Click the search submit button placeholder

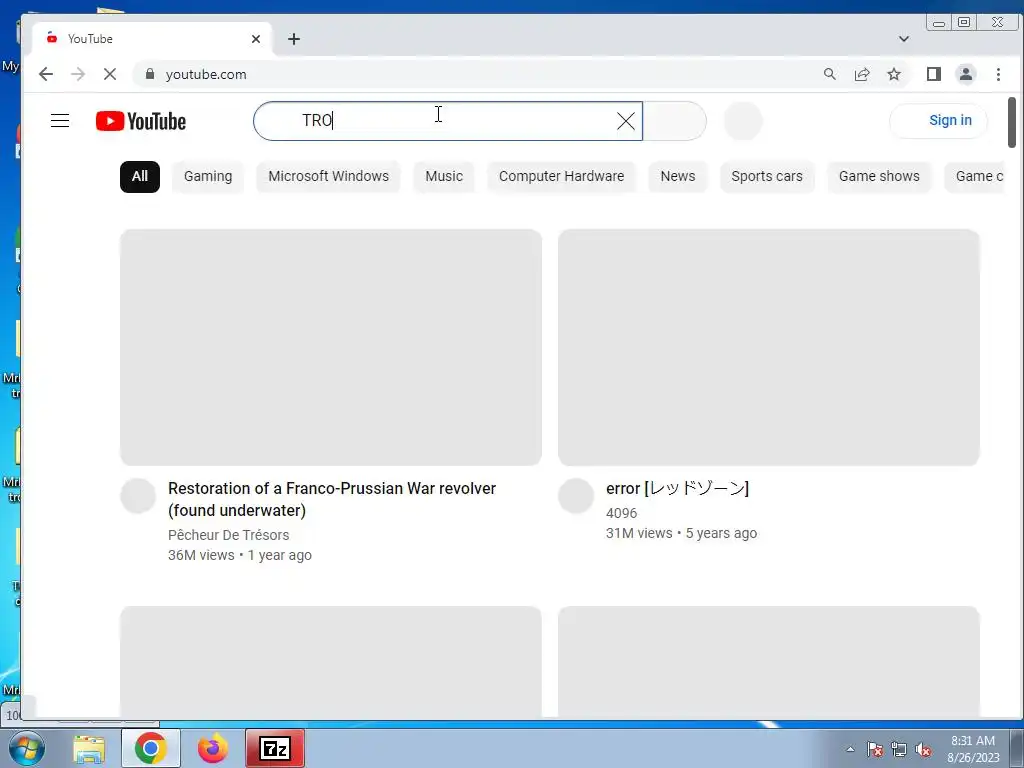[675, 121]
